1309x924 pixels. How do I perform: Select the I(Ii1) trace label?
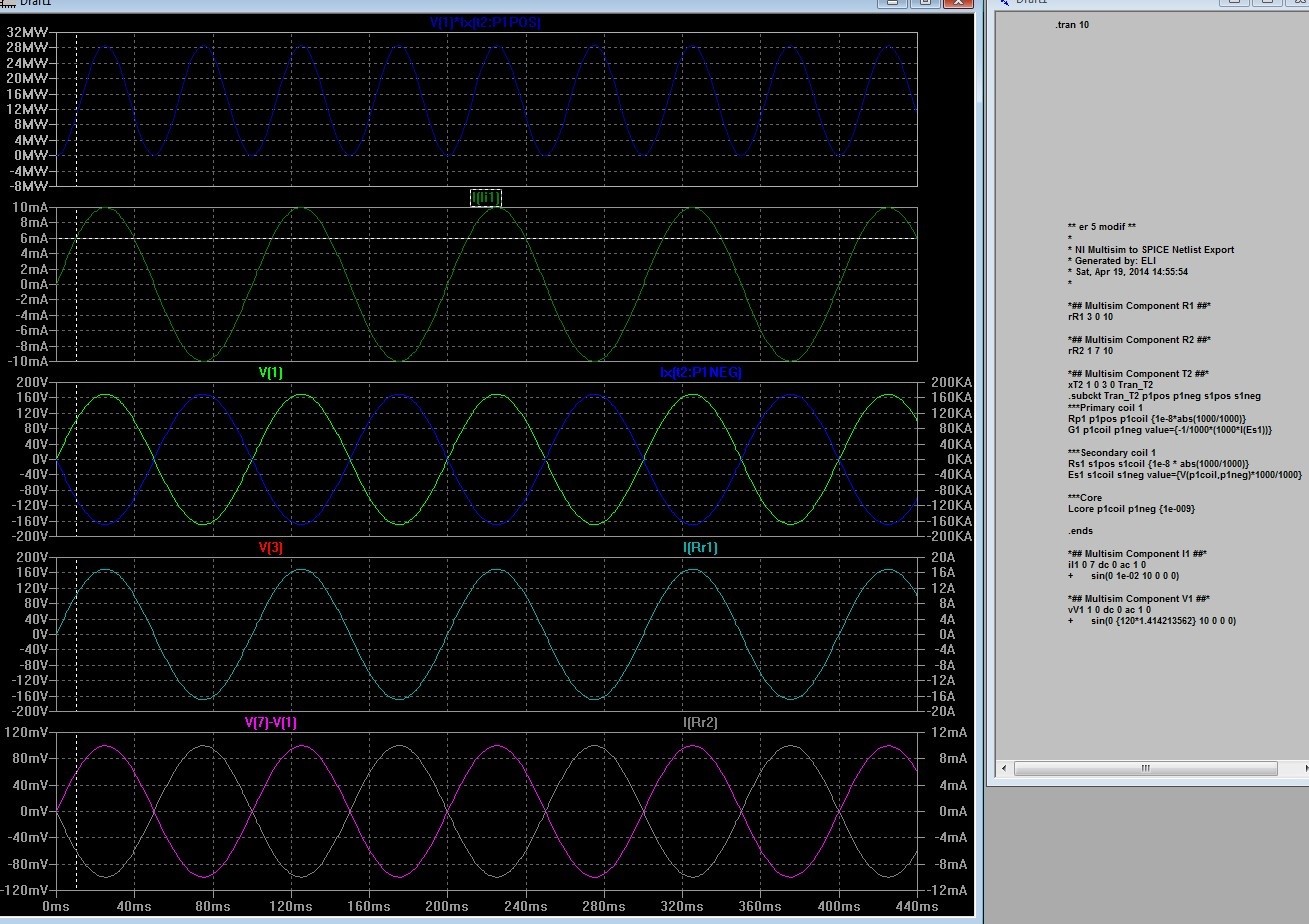point(486,198)
